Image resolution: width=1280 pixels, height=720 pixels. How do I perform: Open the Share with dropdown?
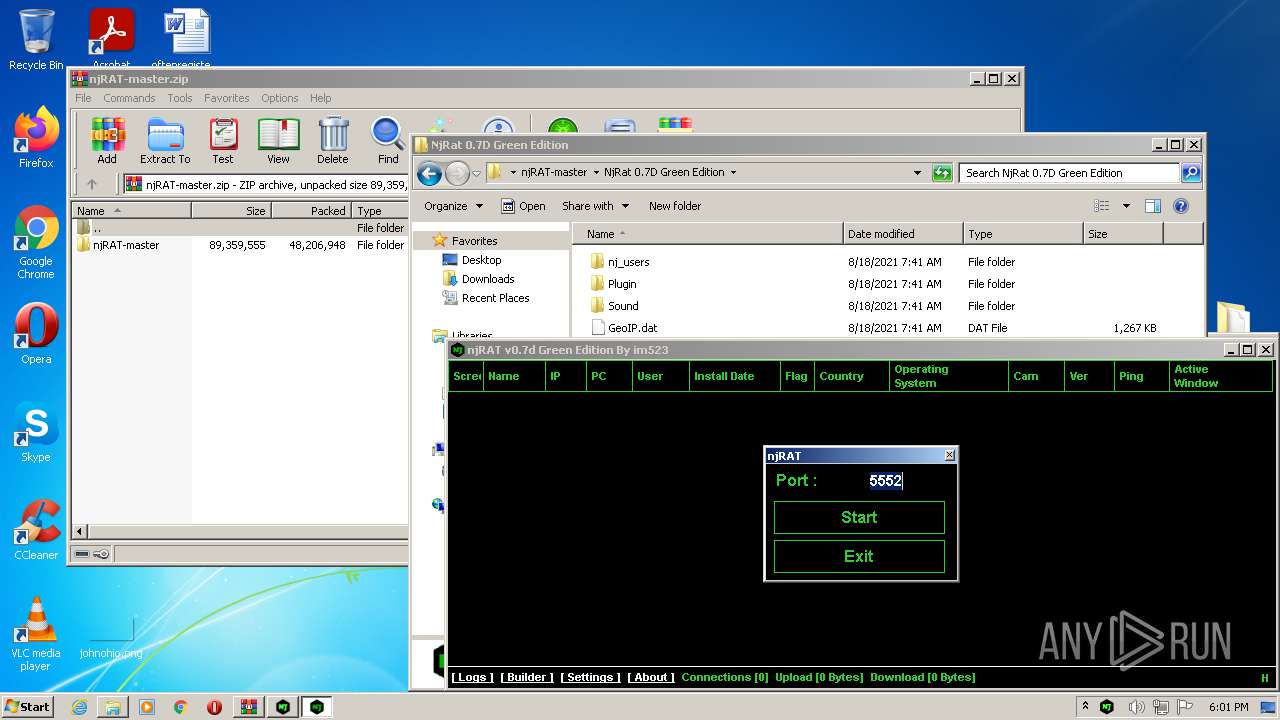596,206
